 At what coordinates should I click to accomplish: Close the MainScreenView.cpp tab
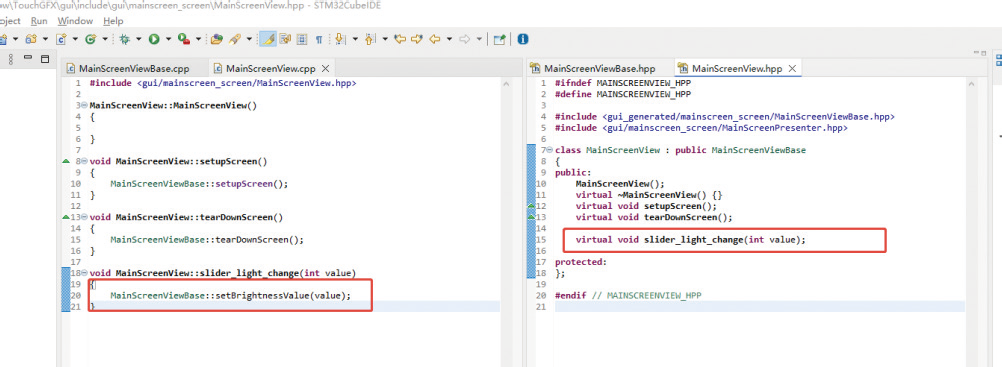(x=325, y=68)
